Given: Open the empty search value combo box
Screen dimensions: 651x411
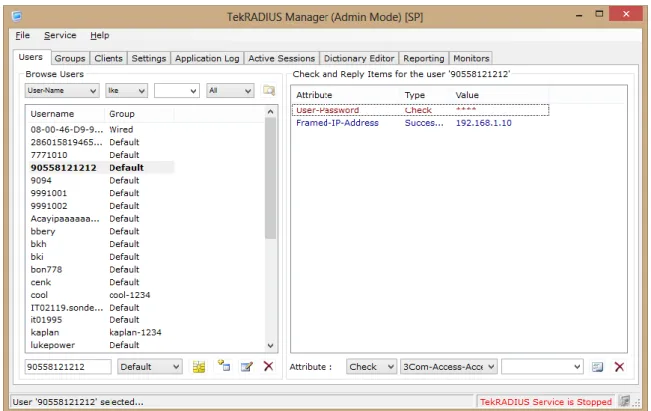Looking at the screenshot, I should point(176,91).
